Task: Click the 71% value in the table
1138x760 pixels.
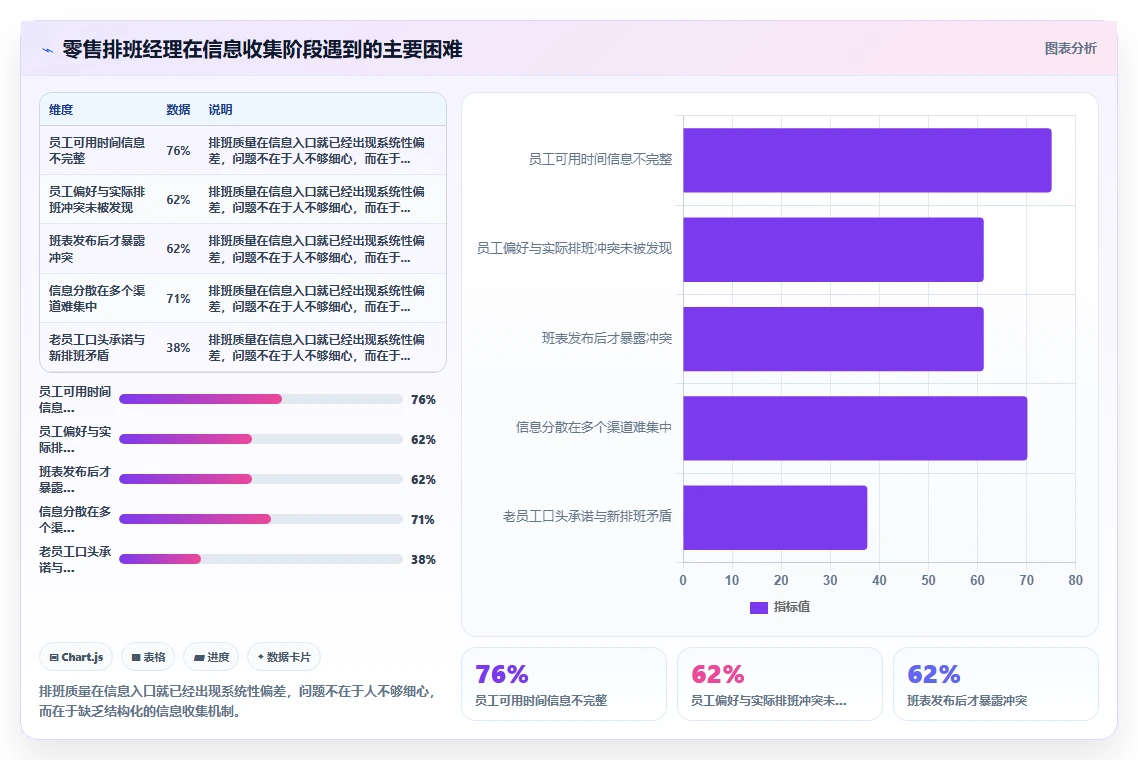Action: coord(179,299)
